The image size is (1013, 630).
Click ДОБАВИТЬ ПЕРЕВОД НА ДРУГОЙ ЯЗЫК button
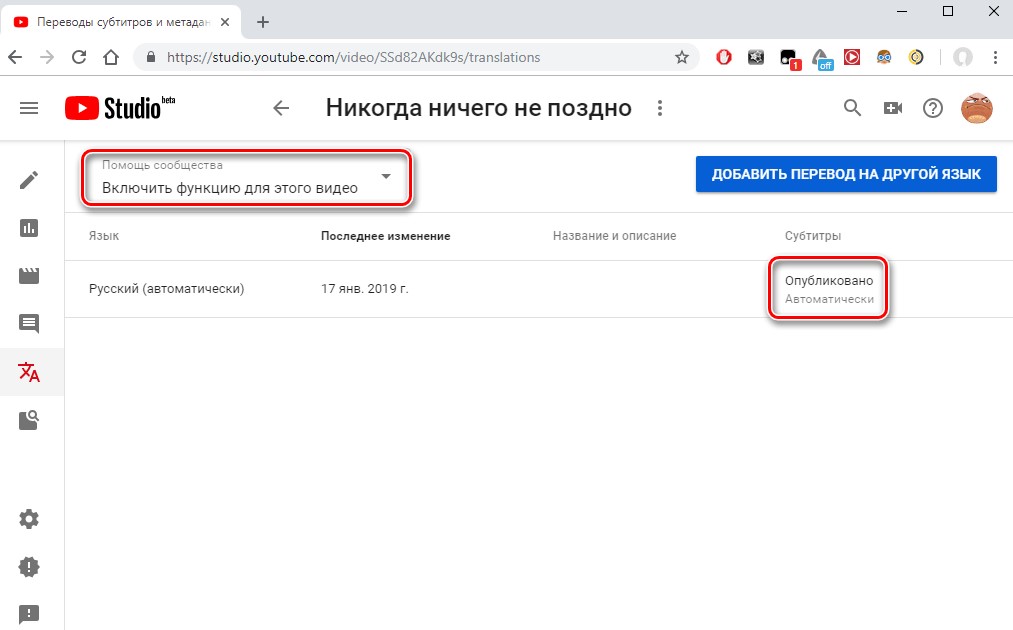[846, 174]
